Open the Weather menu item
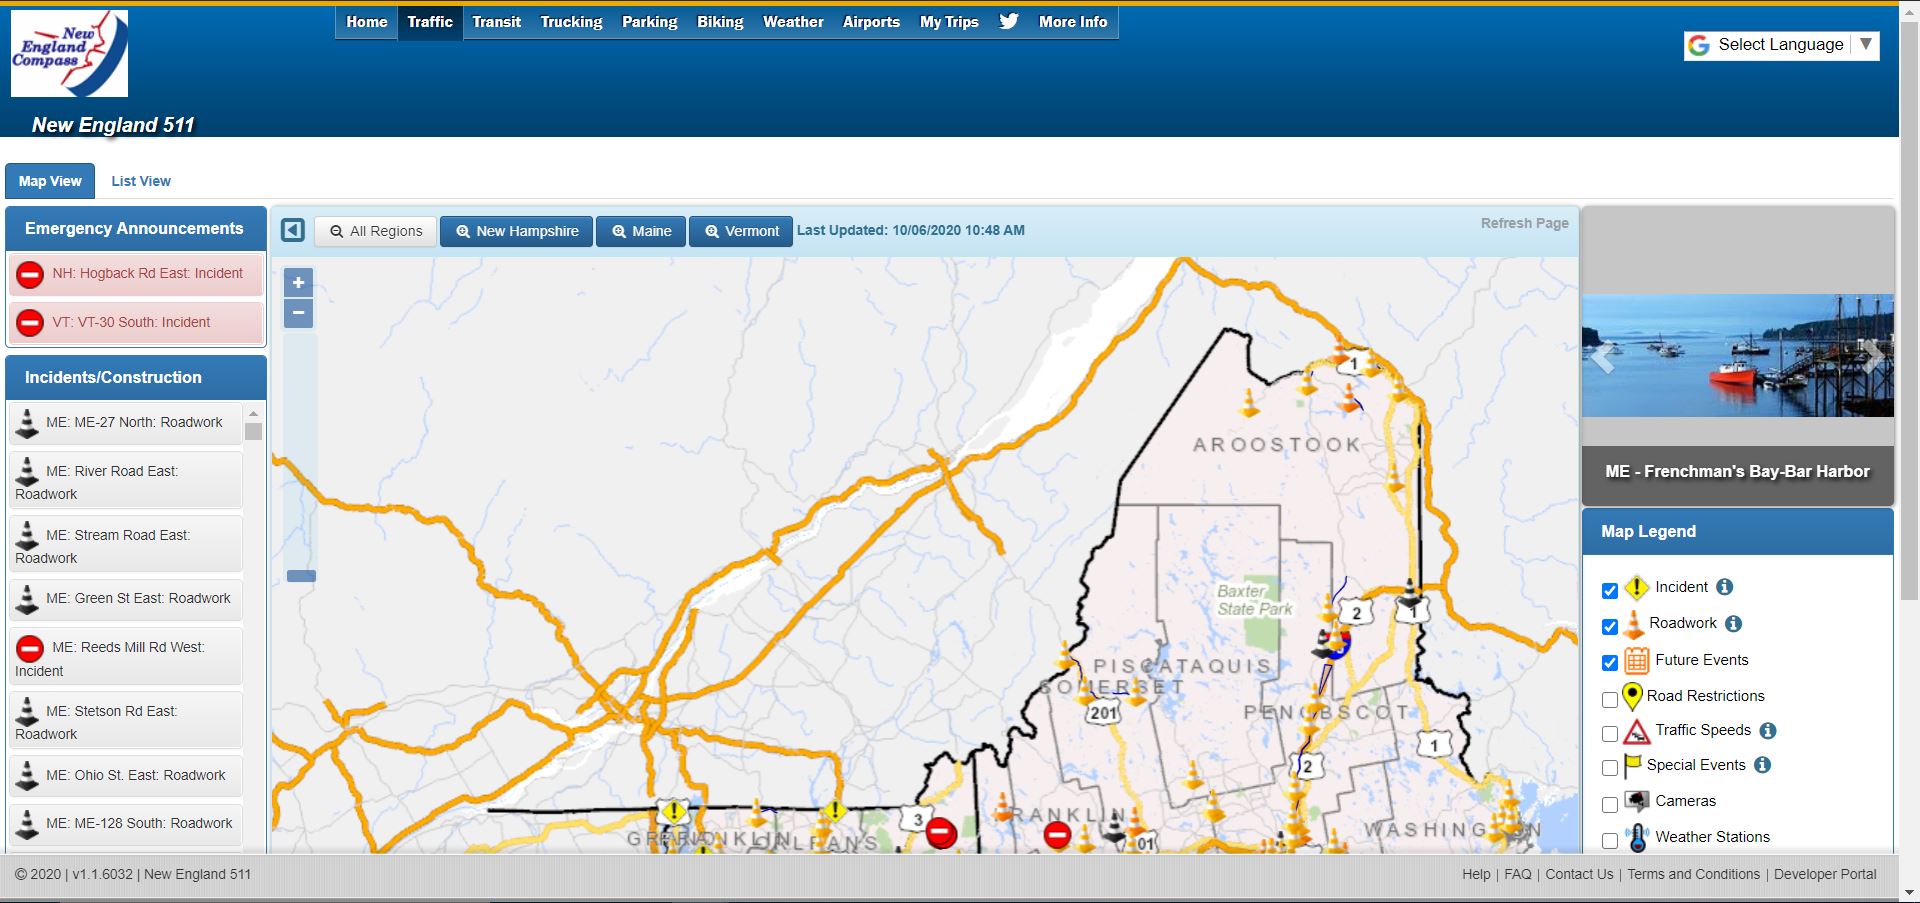The image size is (1920, 903). 792,21
